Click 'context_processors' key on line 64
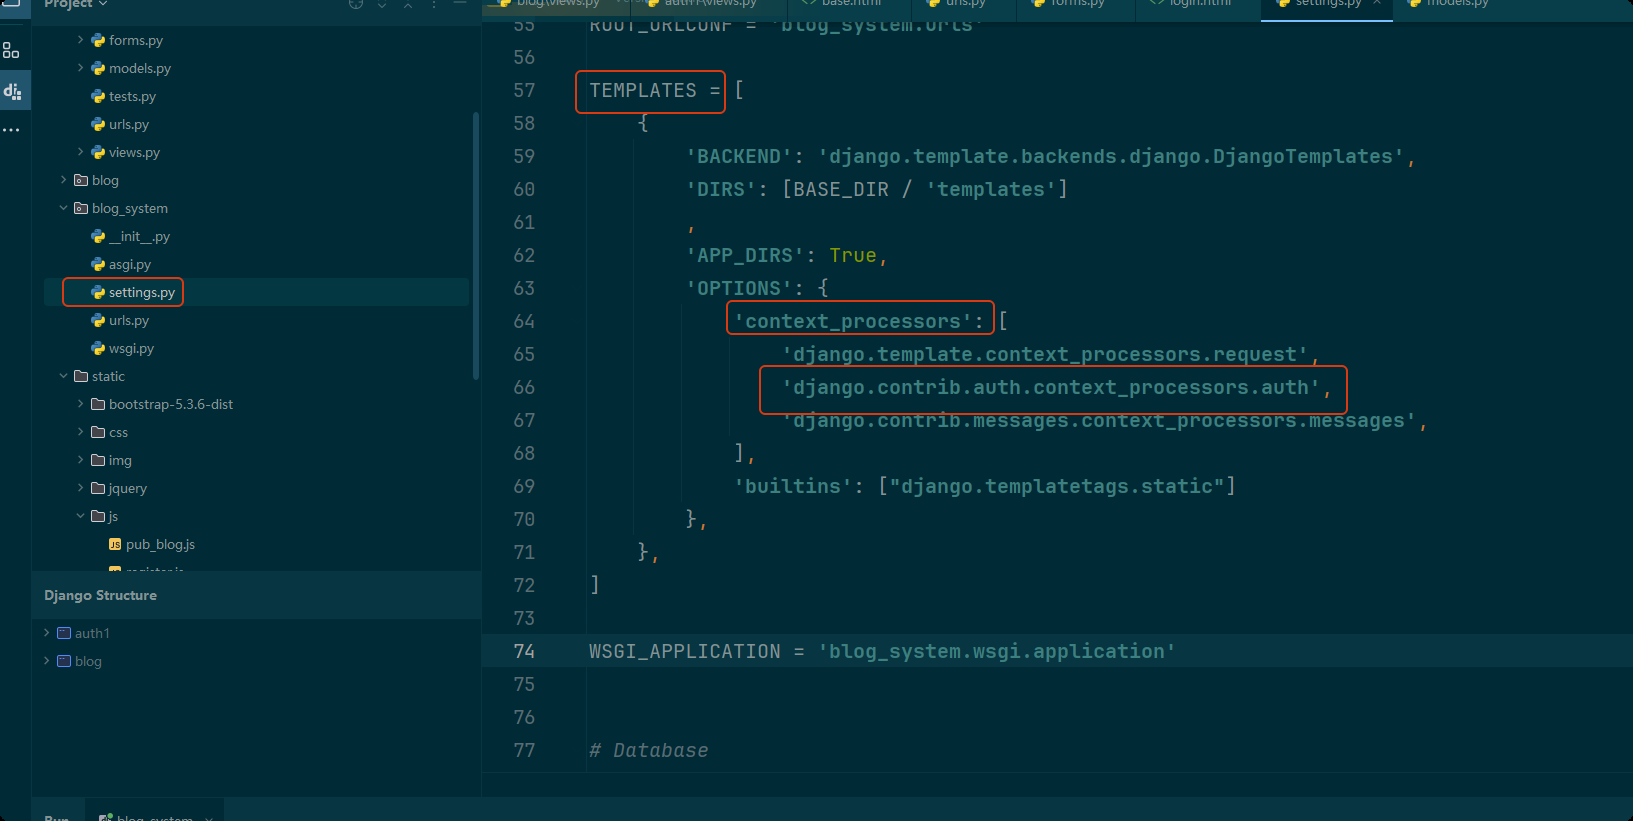This screenshot has height=821, width=1633. coord(853,321)
